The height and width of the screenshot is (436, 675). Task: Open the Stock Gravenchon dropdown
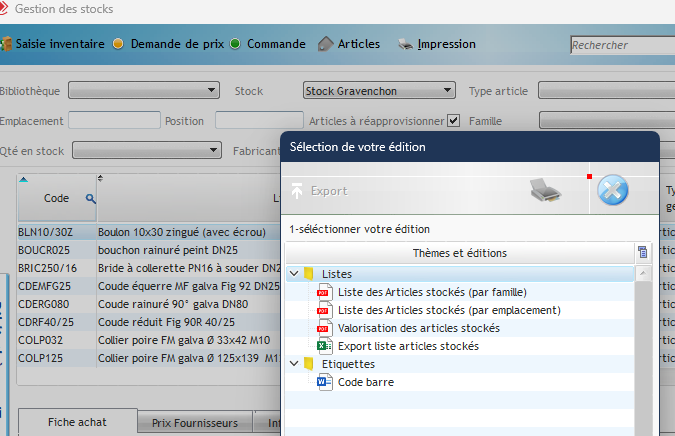pyautogui.click(x=379, y=90)
